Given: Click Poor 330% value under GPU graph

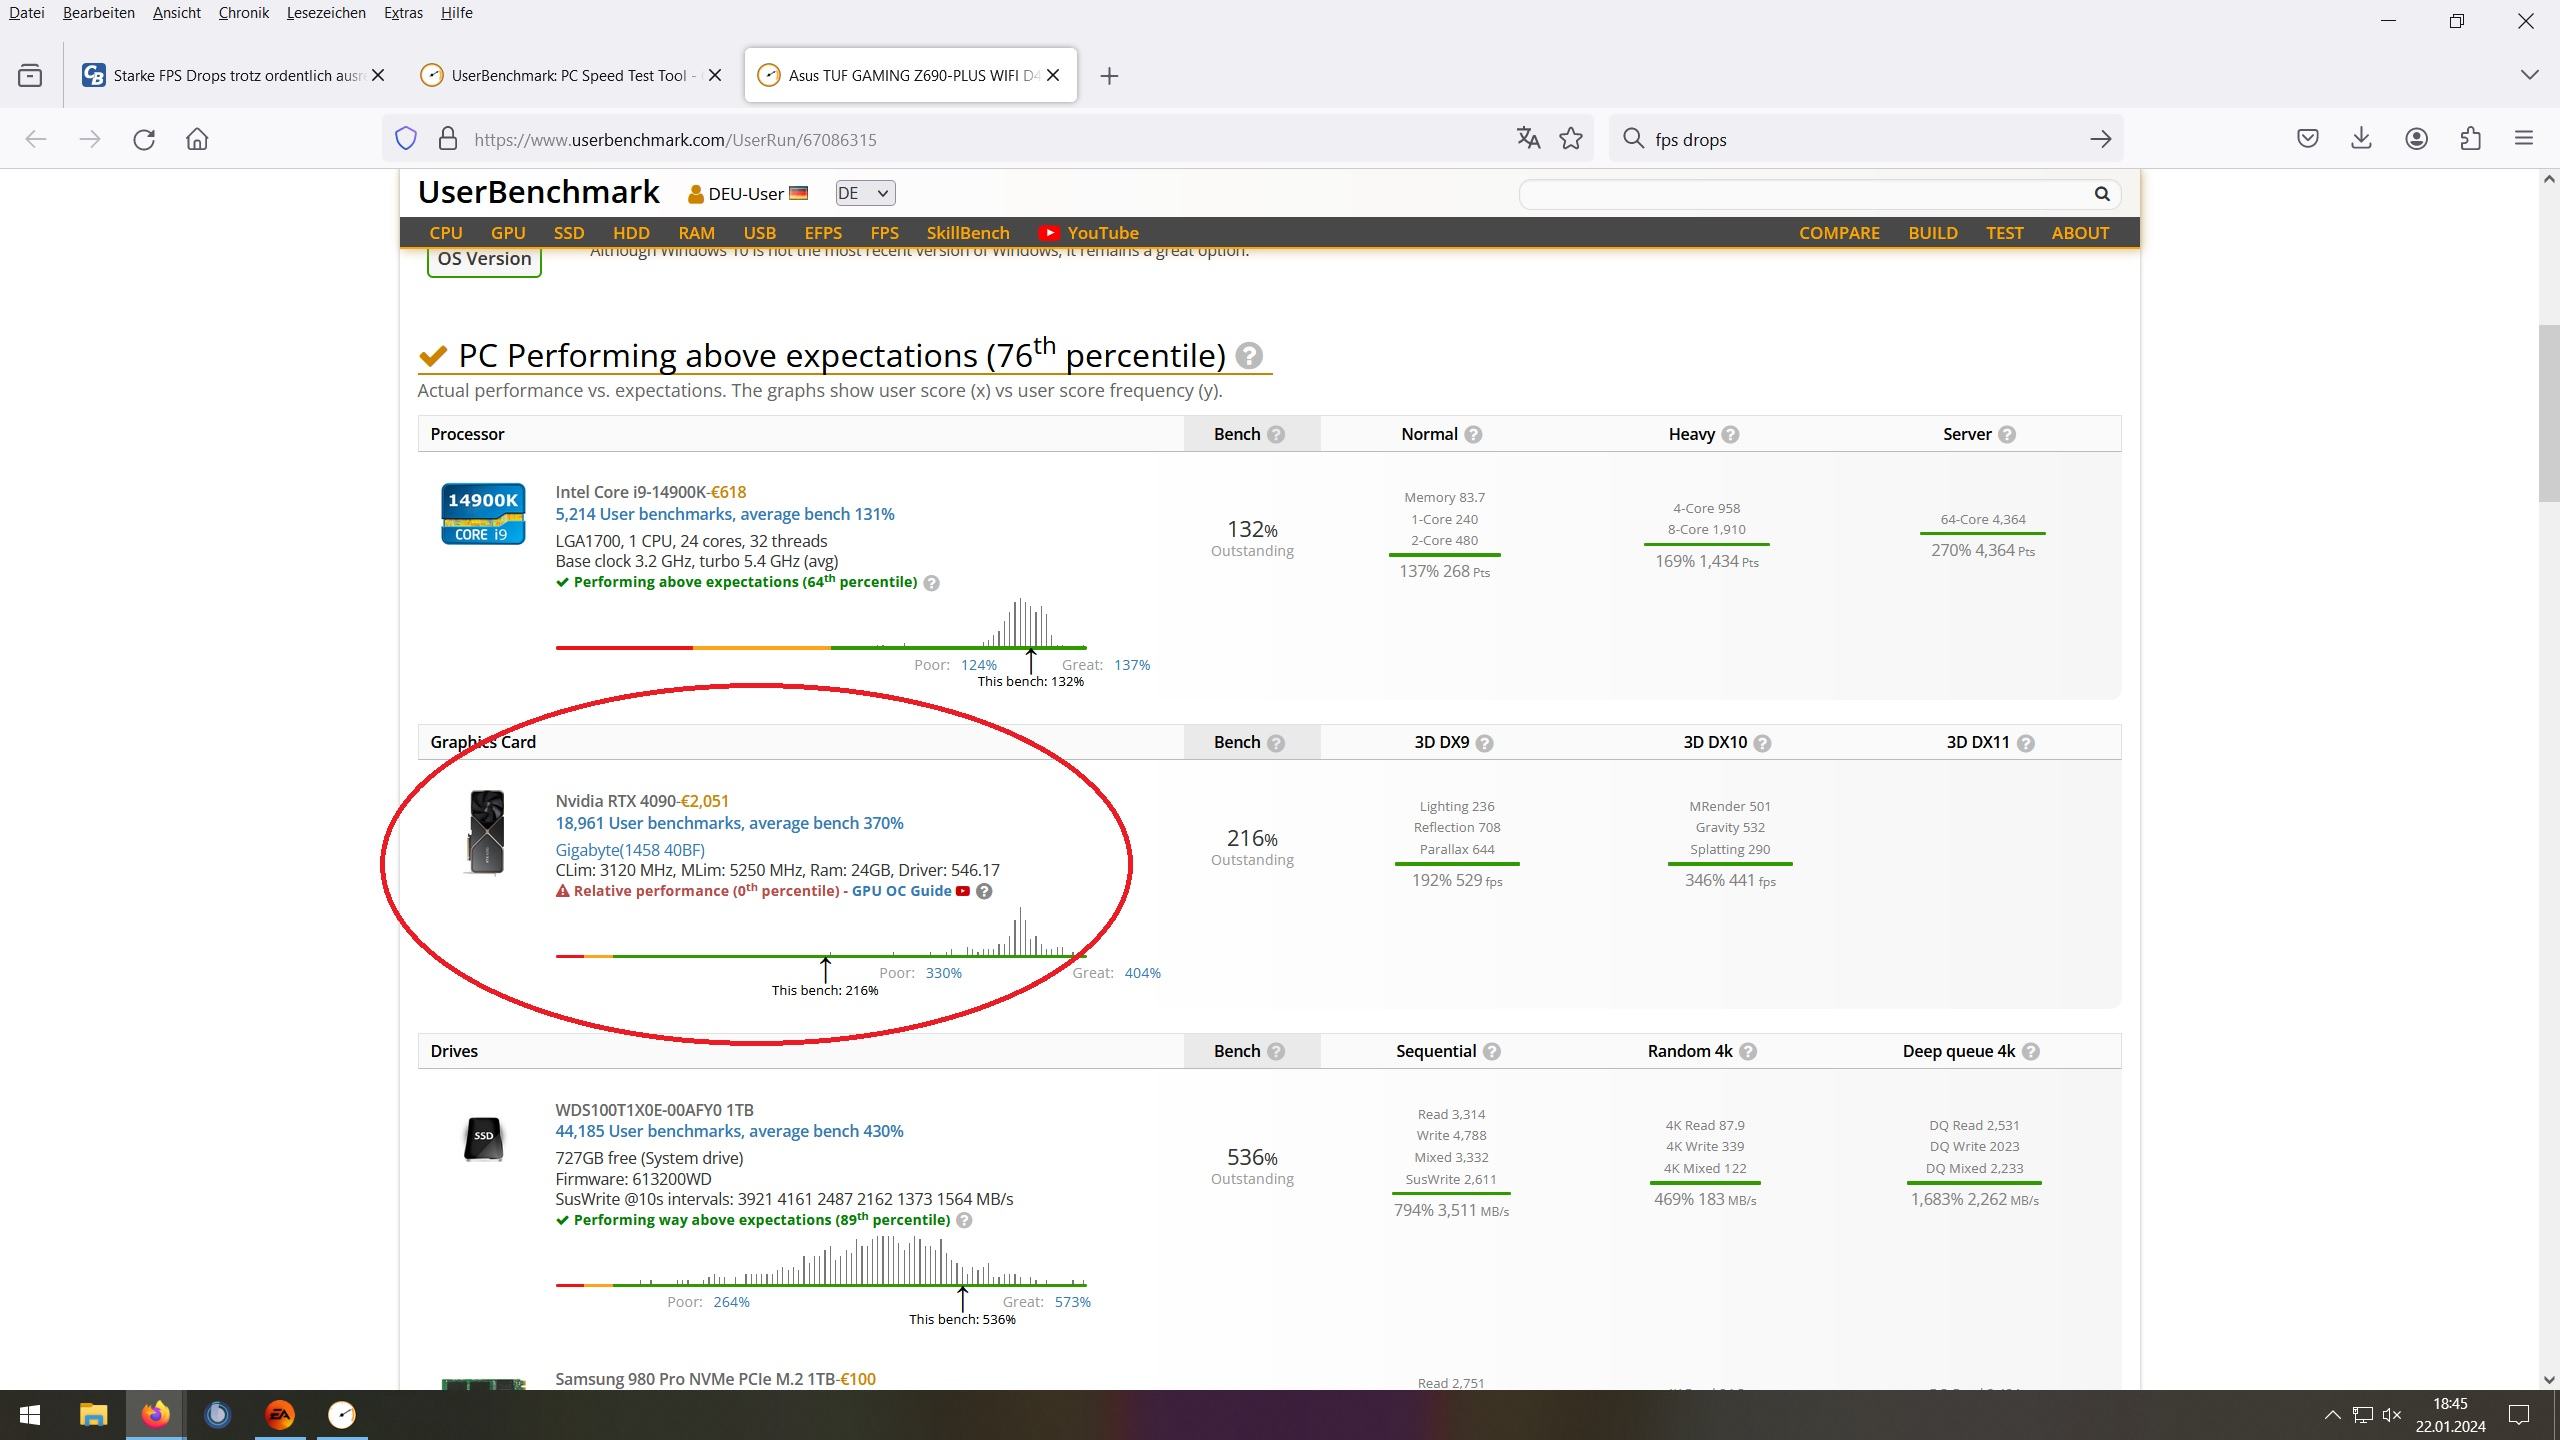Looking at the screenshot, I should 943,973.
